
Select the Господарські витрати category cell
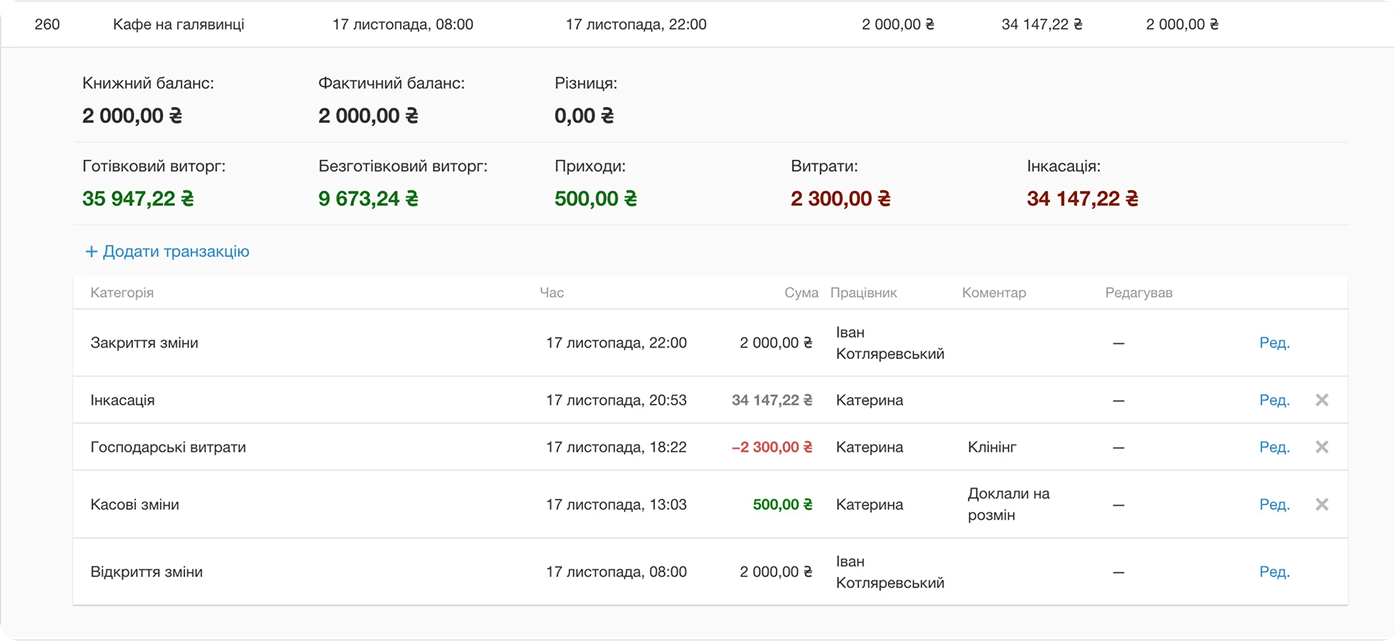click(168, 447)
